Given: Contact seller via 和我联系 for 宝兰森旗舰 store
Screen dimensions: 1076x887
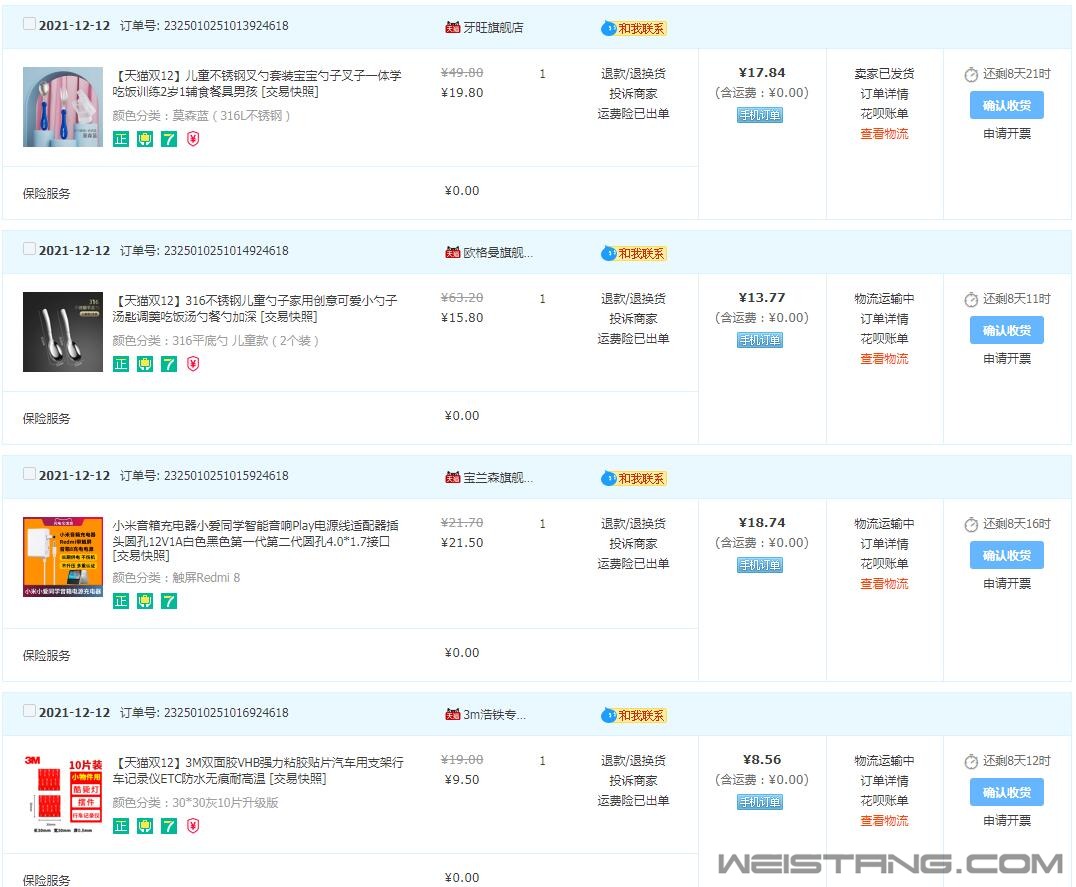Looking at the screenshot, I should (634, 478).
